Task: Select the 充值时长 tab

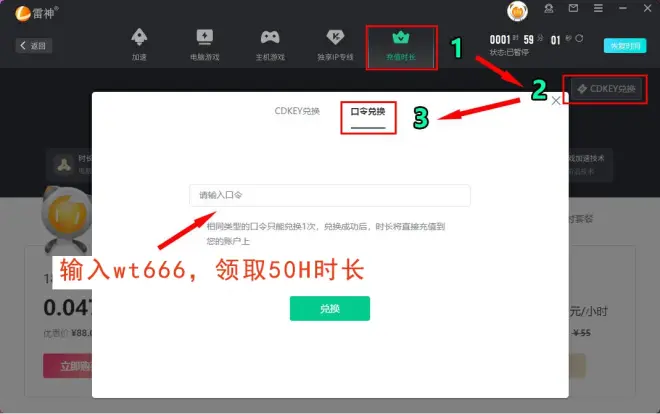Action: (402, 44)
